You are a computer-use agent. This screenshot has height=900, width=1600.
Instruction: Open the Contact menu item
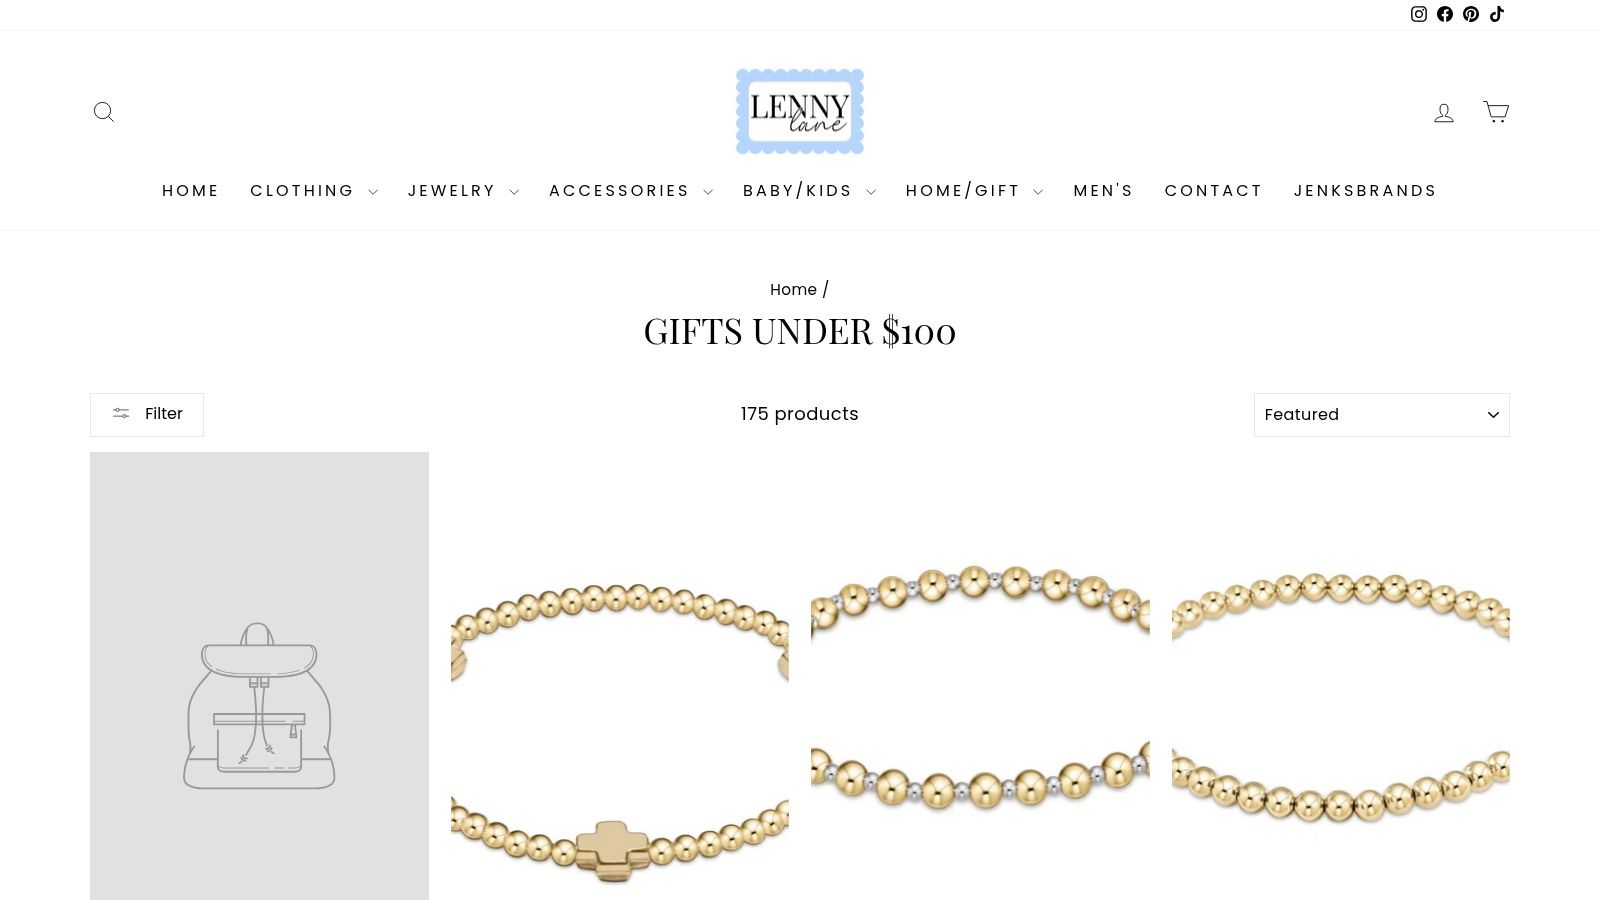[1213, 191]
